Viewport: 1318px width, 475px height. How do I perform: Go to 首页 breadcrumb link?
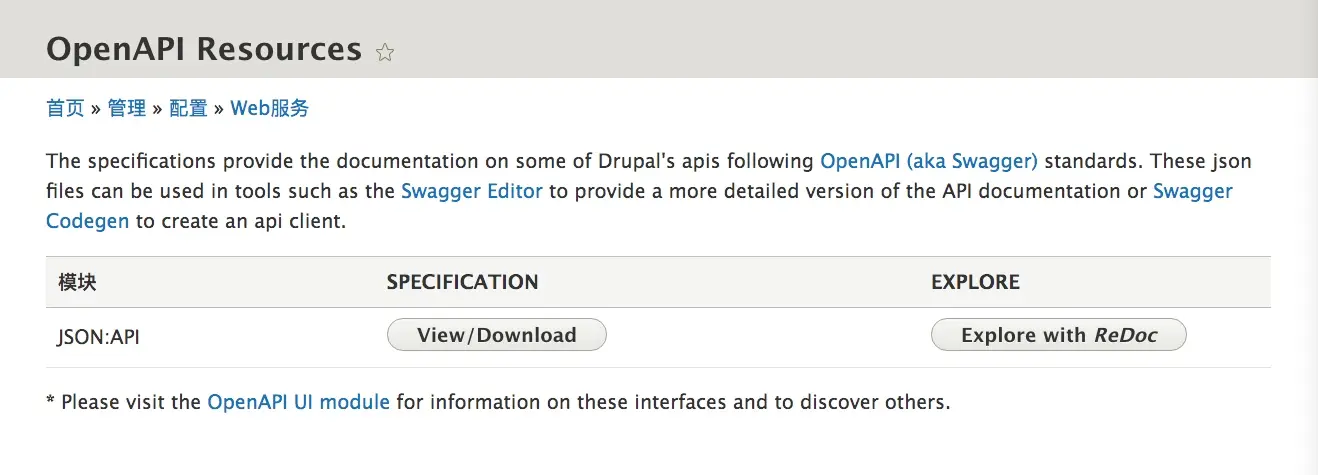click(65, 108)
